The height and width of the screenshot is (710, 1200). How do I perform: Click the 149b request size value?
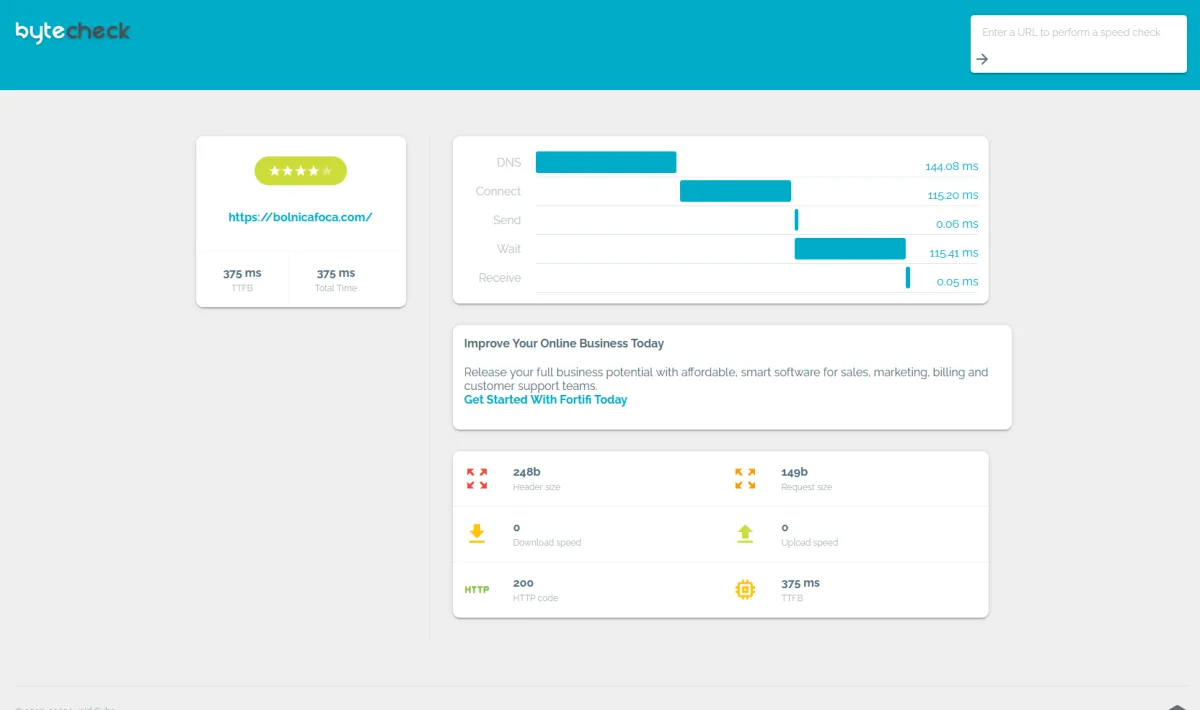coord(794,472)
